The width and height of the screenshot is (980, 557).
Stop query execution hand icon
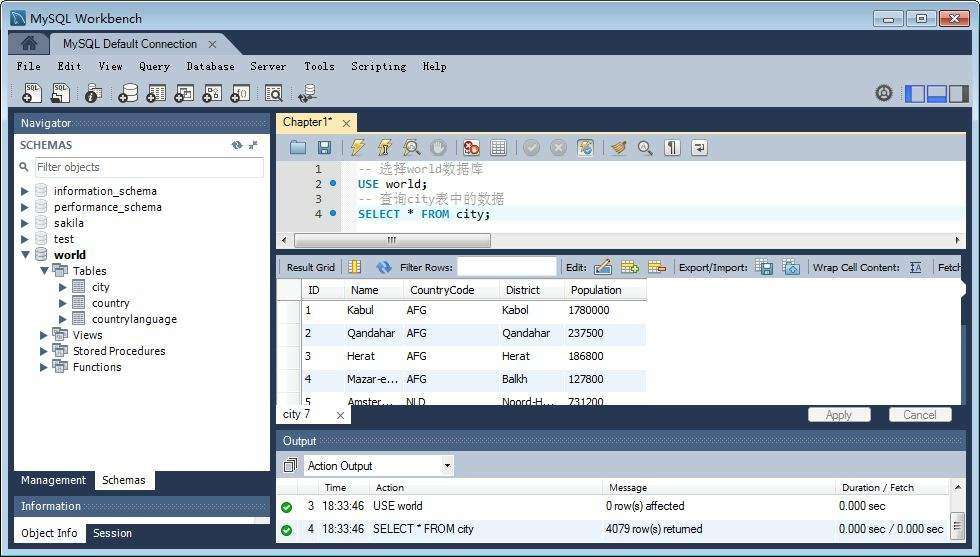point(438,148)
